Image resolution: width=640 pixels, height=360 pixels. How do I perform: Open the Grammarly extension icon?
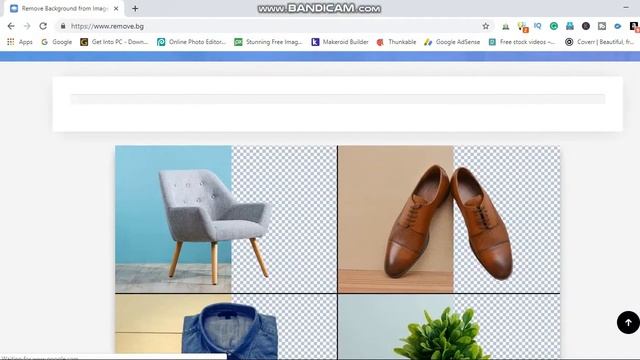tap(553, 26)
